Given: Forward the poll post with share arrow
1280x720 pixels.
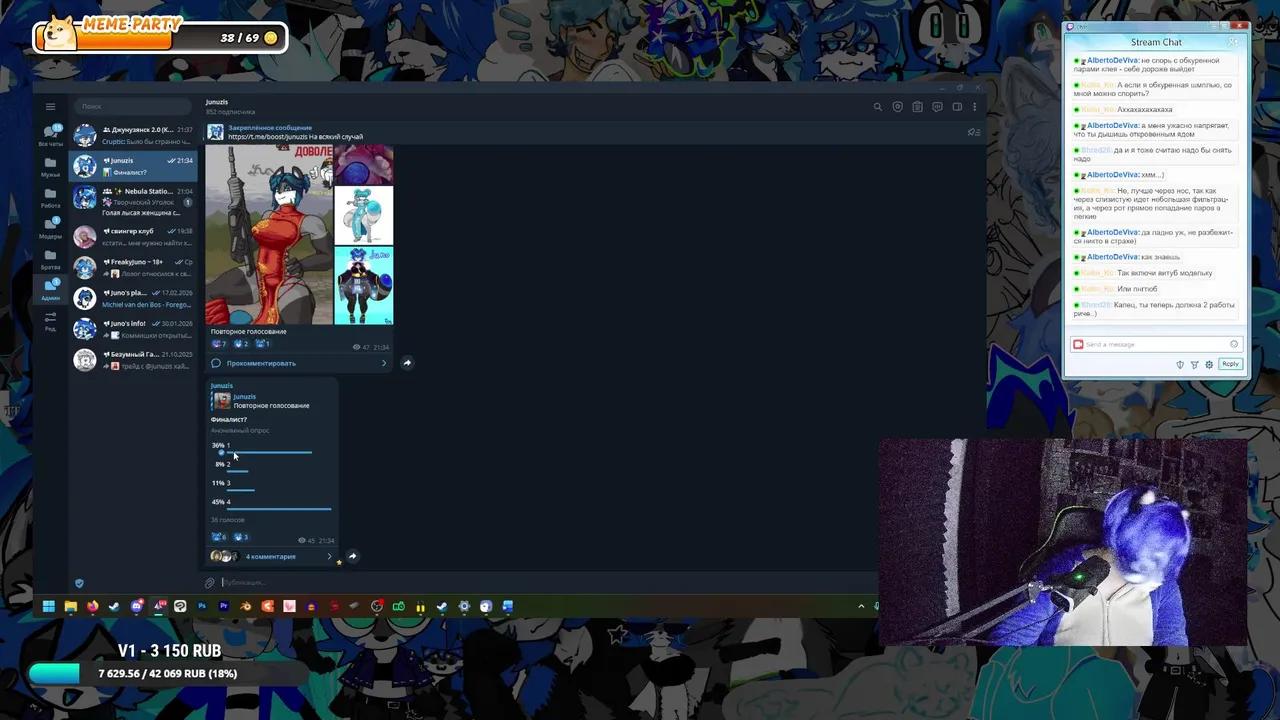Looking at the screenshot, I should pyautogui.click(x=352, y=556).
